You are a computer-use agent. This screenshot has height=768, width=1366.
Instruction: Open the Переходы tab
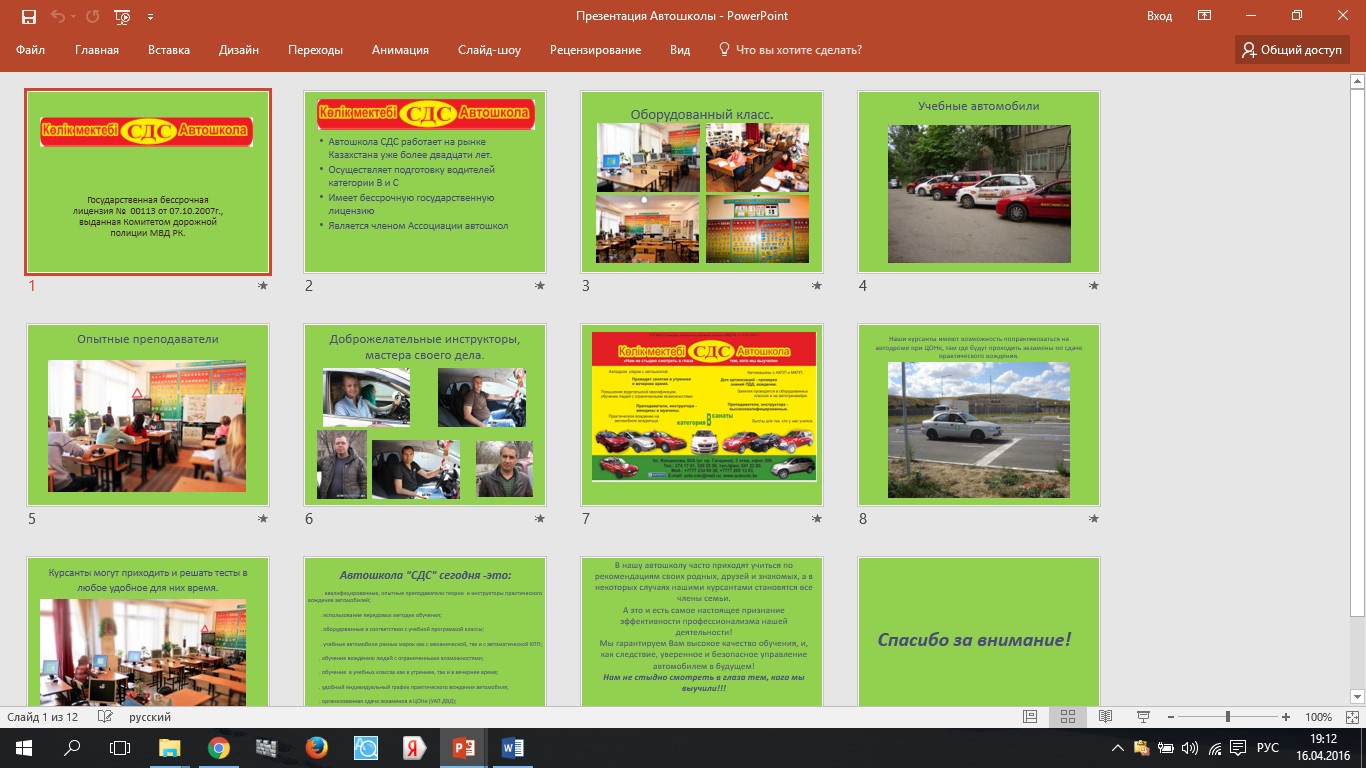[315, 50]
